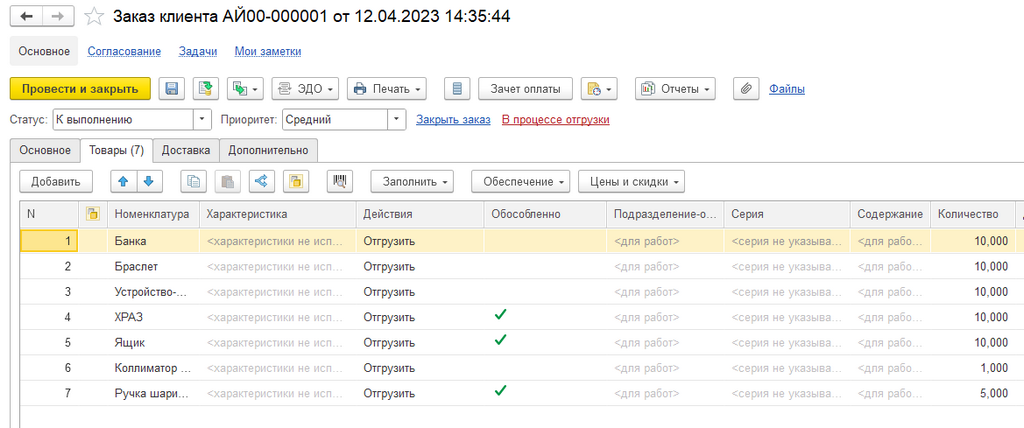Toggle Обособленно checkmark in Ручка шари… row

tap(500, 391)
